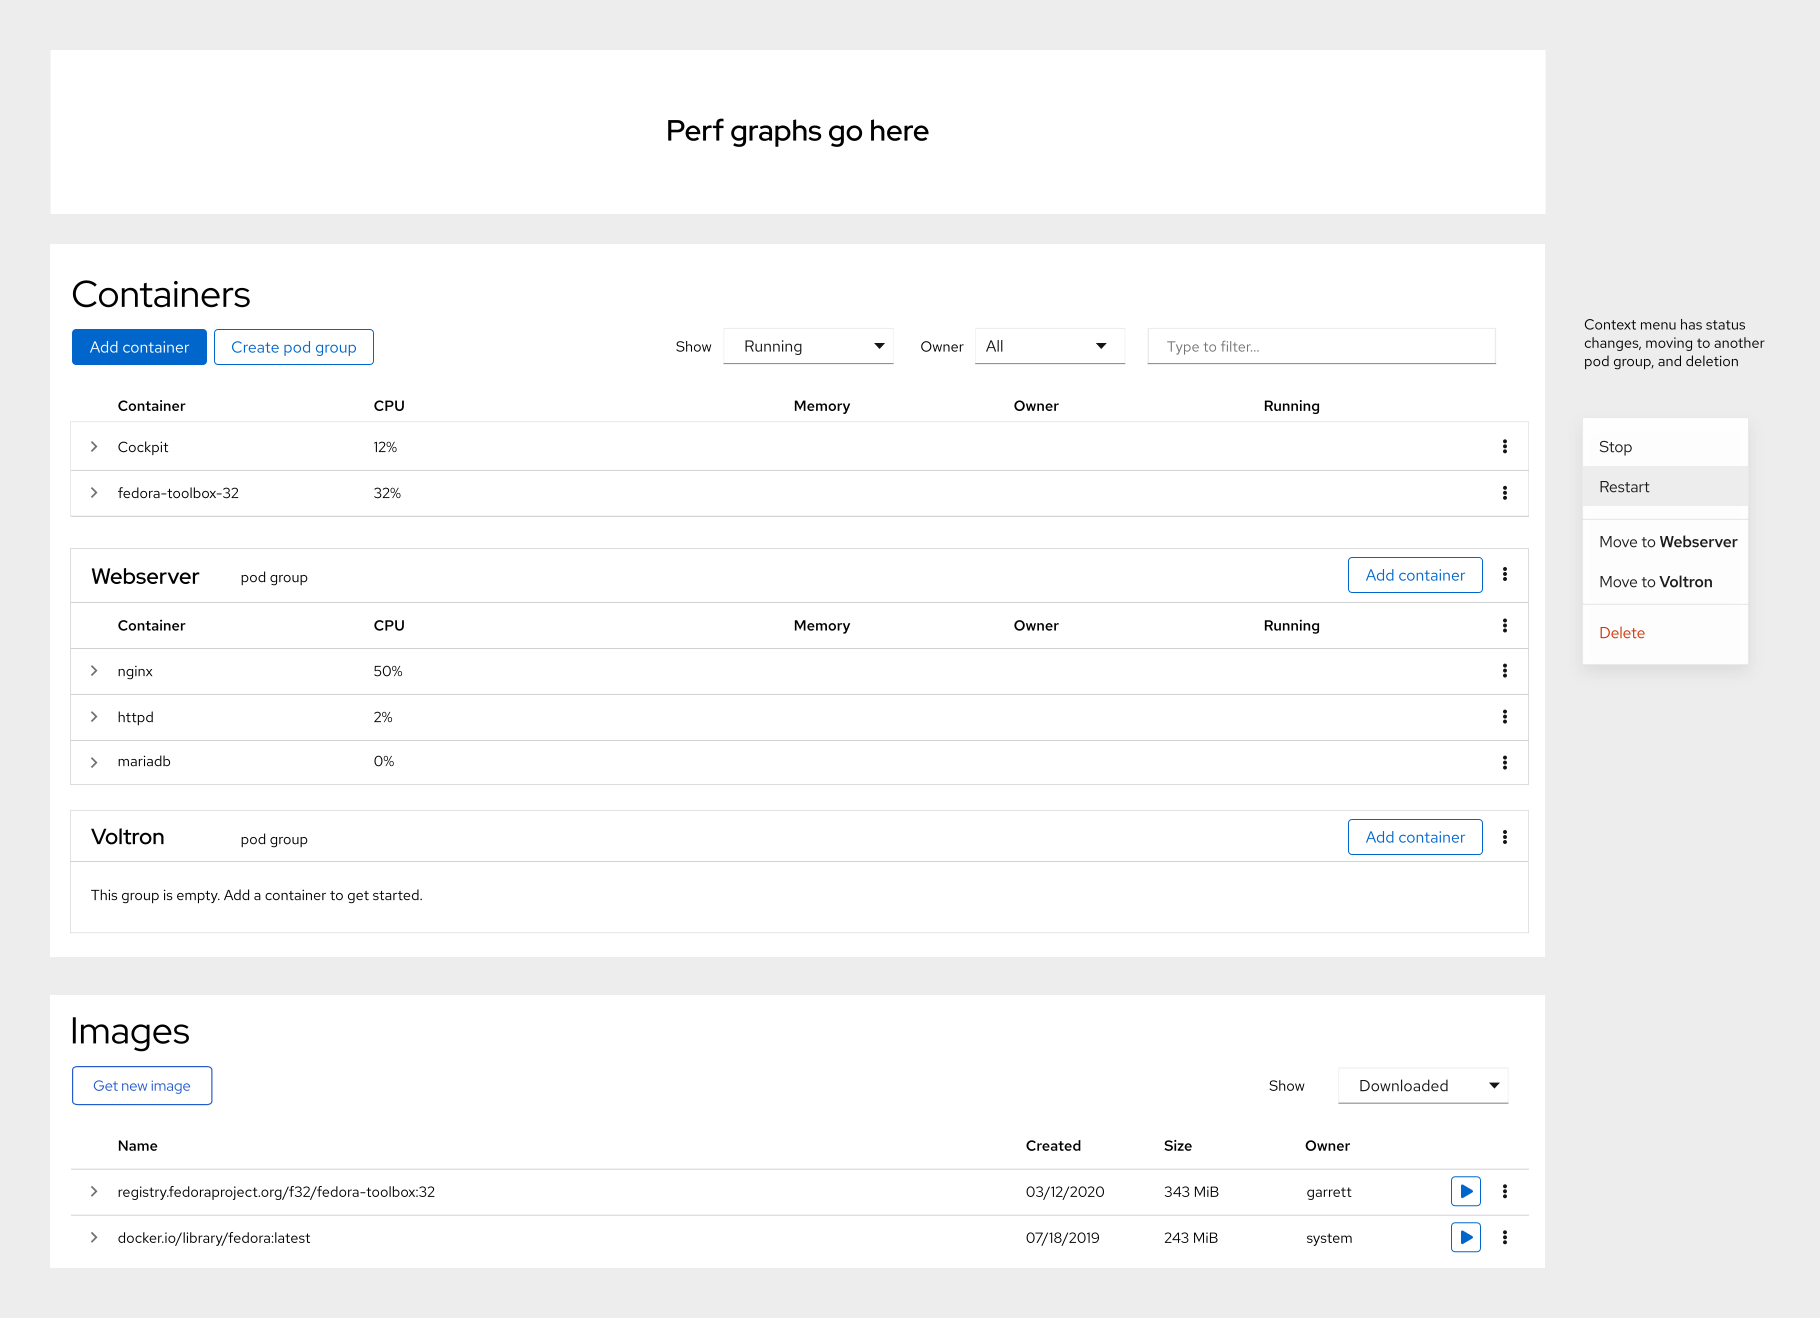Select Move to Voltron menu entry

click(1665, 582)
